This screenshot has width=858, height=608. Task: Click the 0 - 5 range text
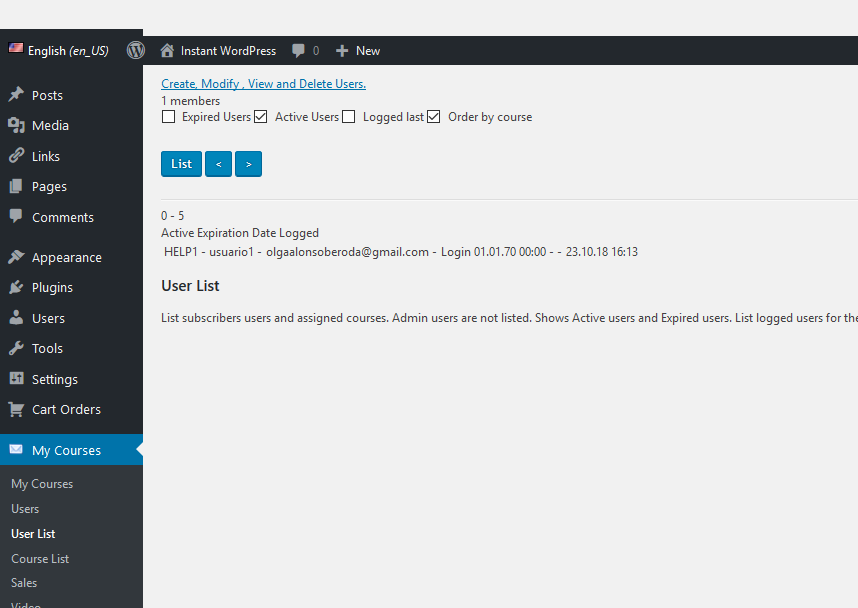[x=172, y=216]
